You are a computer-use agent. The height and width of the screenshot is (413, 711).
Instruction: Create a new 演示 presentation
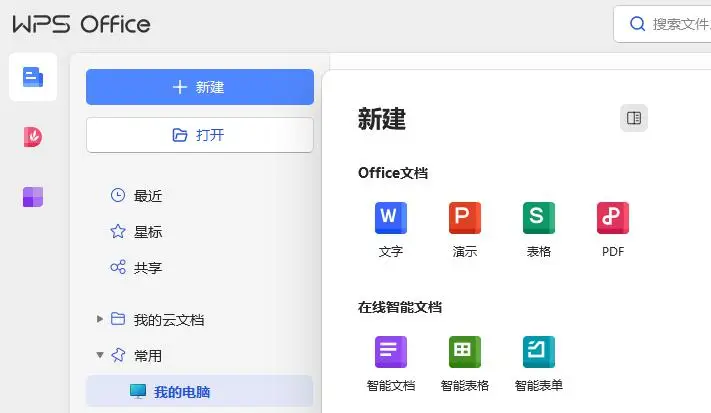pyautogui.click(x=465, y=230)
